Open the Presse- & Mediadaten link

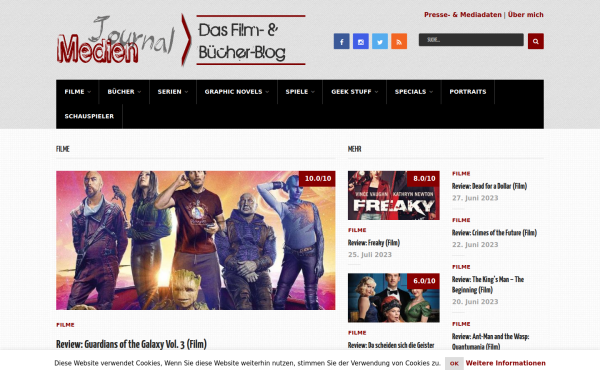[x=463, y=15]
